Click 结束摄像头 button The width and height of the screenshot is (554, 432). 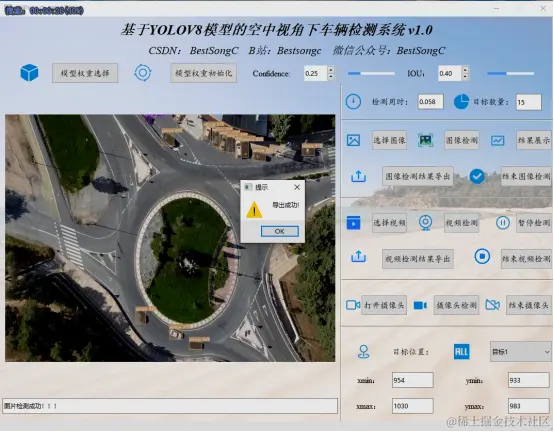529,305
